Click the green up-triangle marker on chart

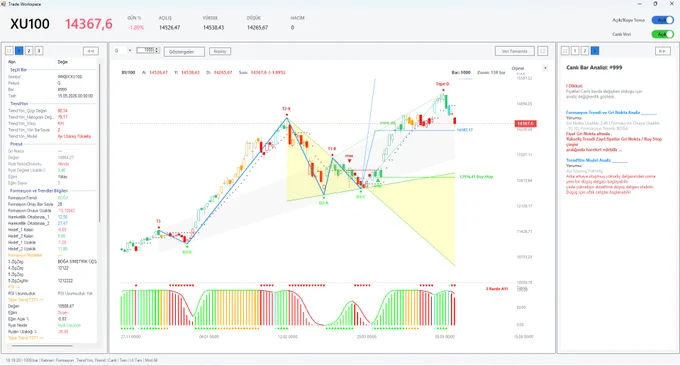[378, 180]
